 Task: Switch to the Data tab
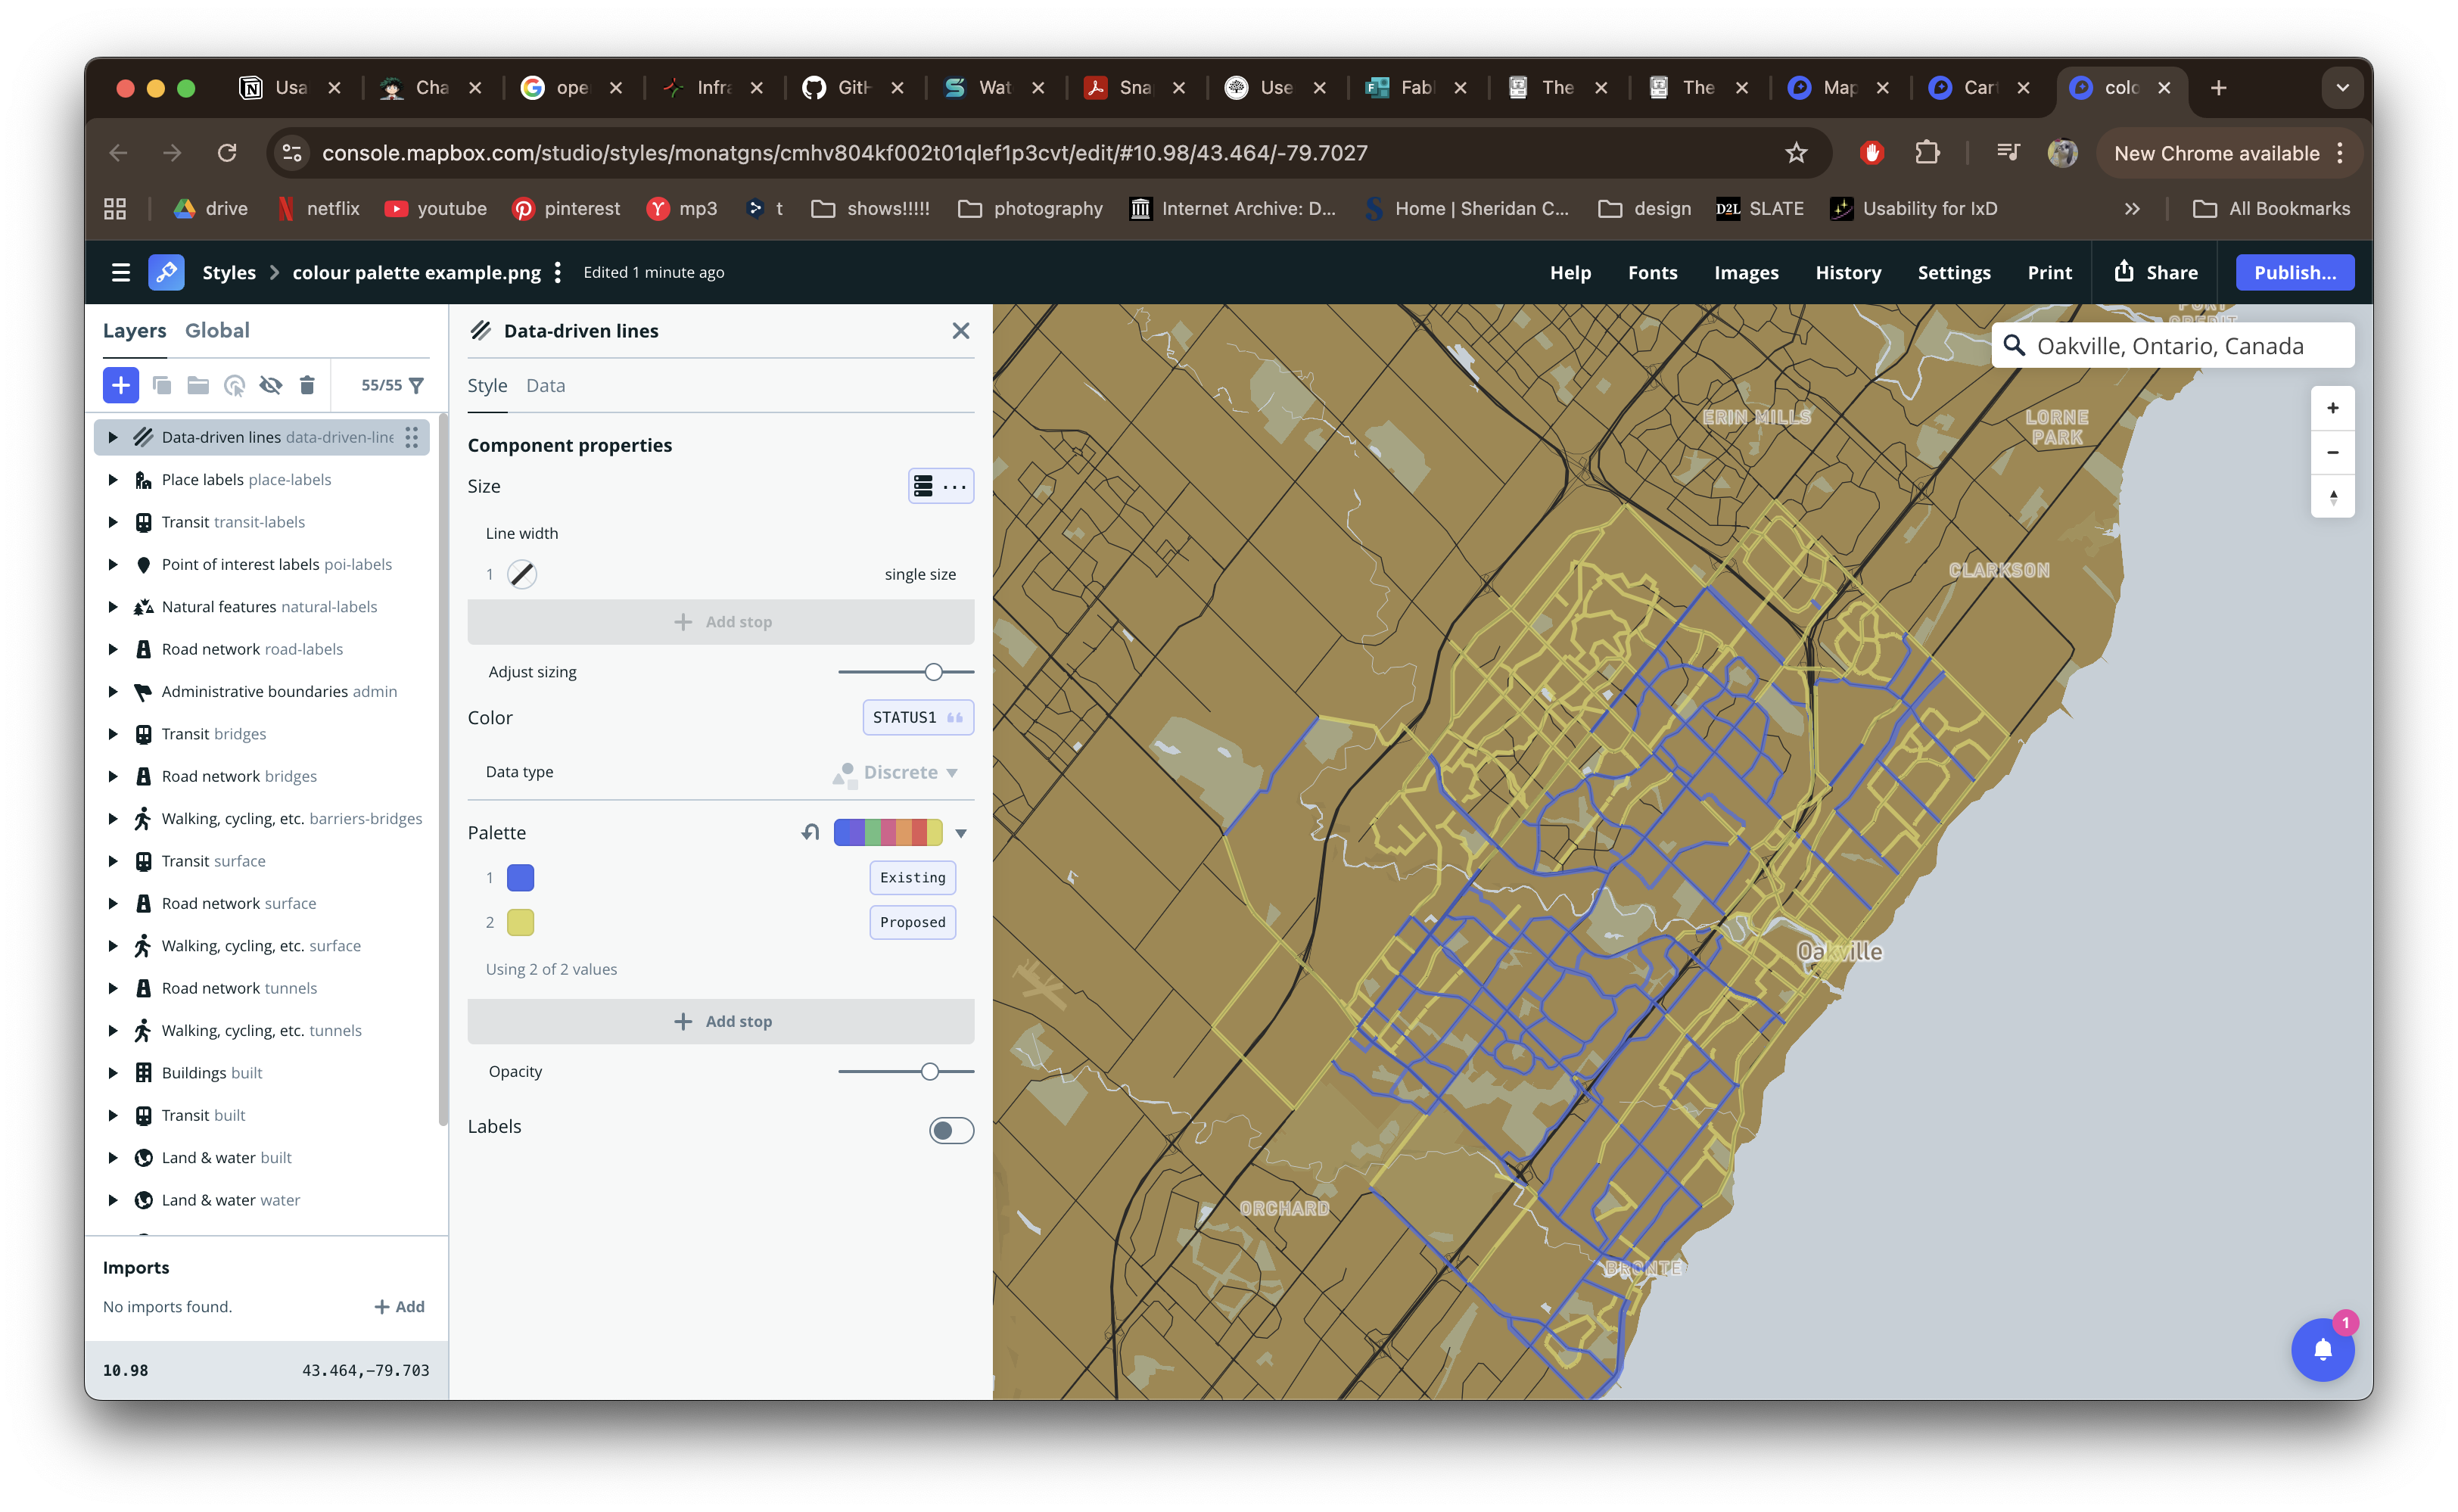[545, 385]
